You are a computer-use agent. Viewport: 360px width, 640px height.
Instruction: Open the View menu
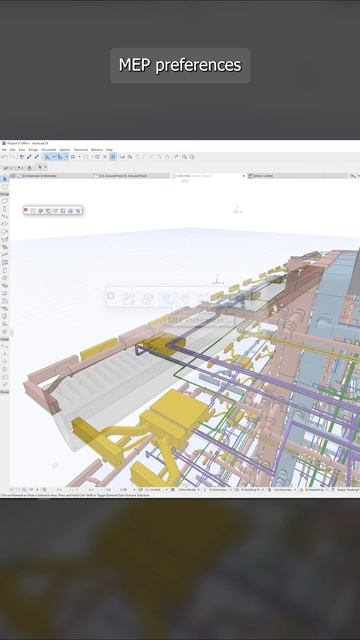click(22, 150)
